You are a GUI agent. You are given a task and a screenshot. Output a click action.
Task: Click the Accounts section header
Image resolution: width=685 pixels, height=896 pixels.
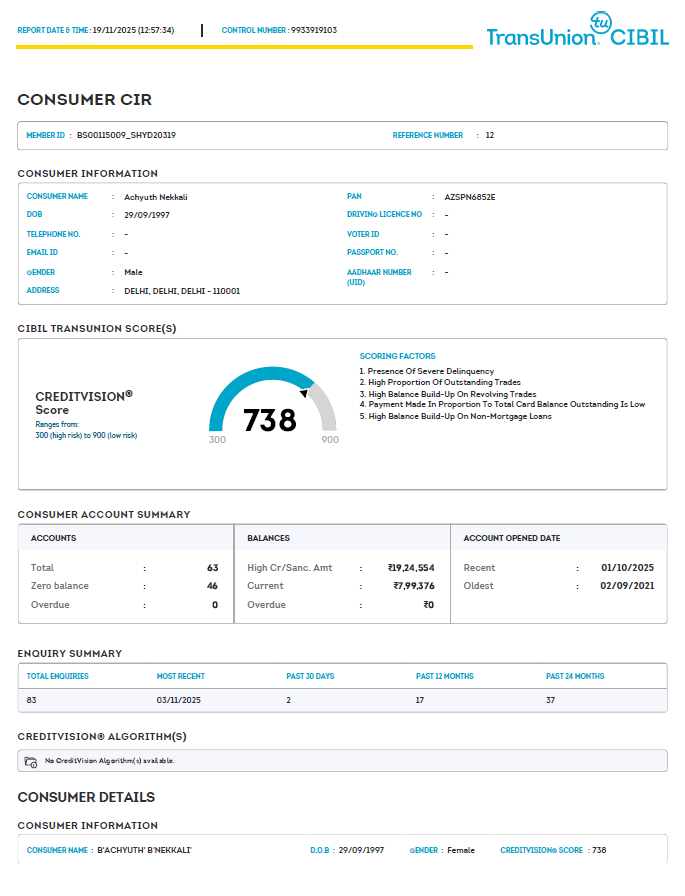(x=53, y=538)
